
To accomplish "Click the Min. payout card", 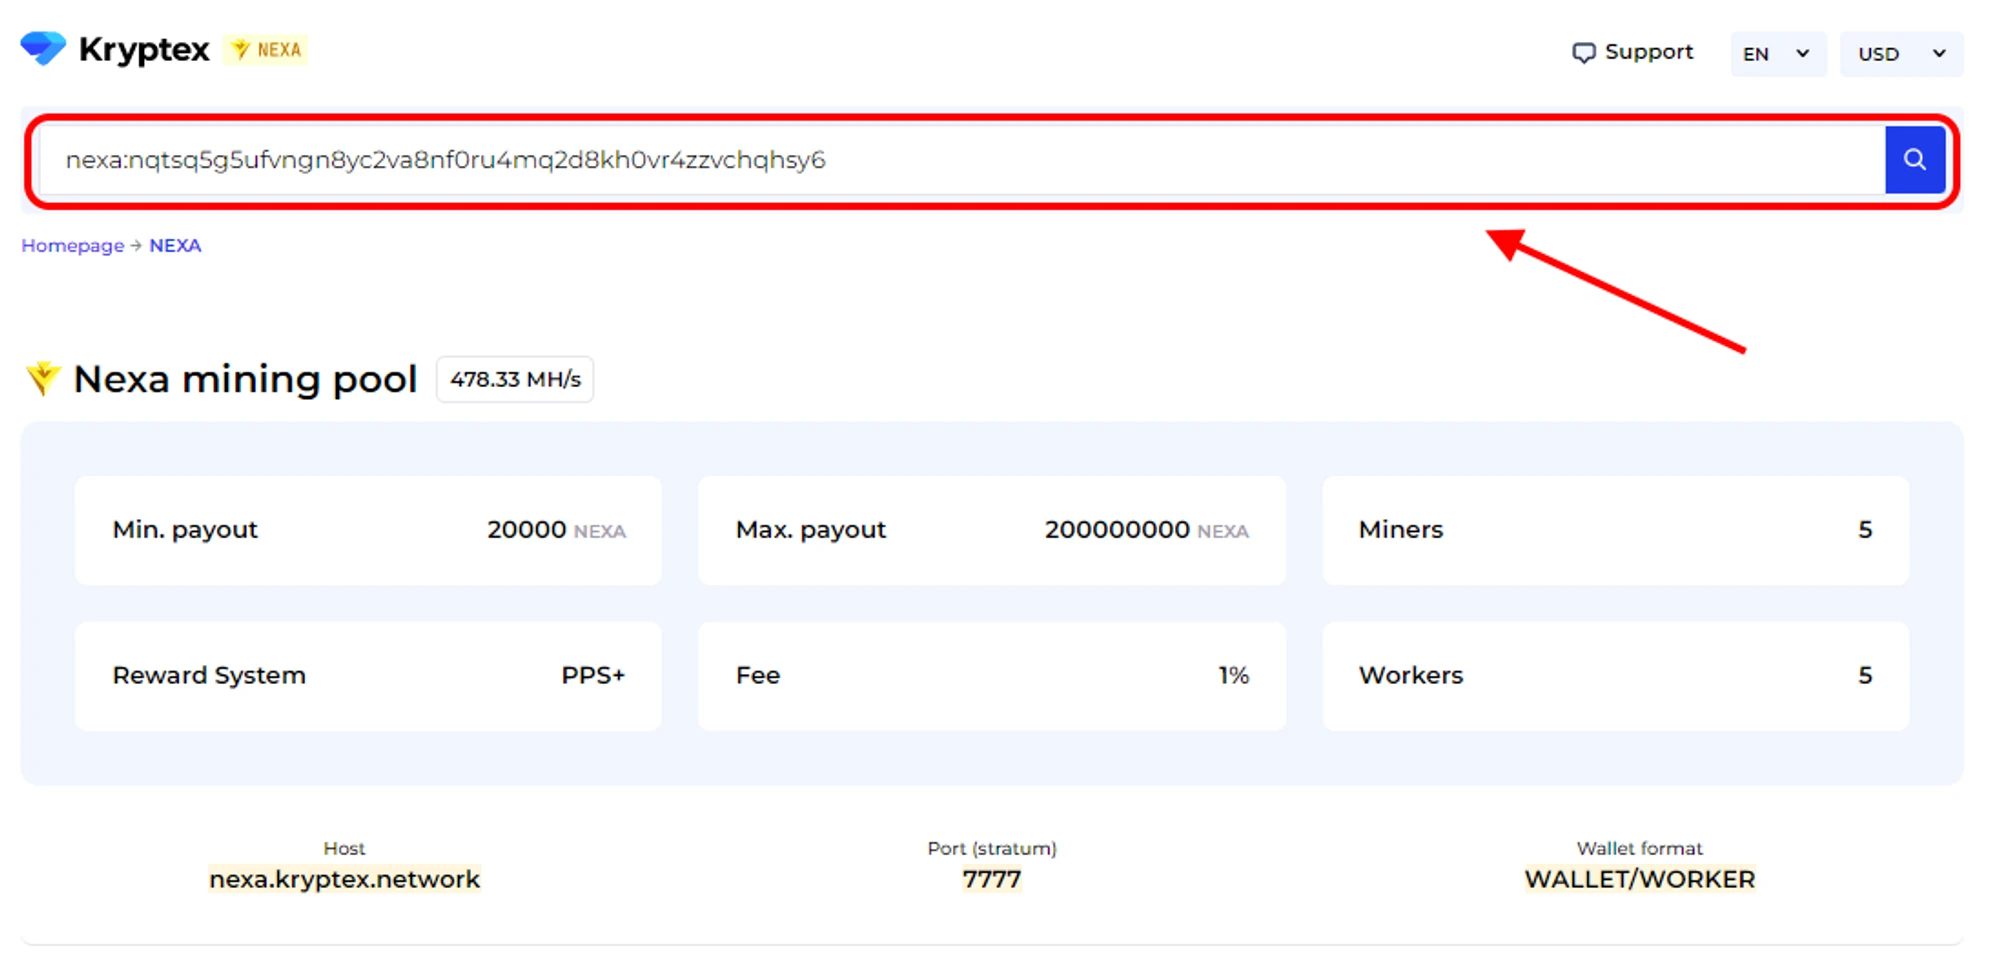I will pos(368,530).
